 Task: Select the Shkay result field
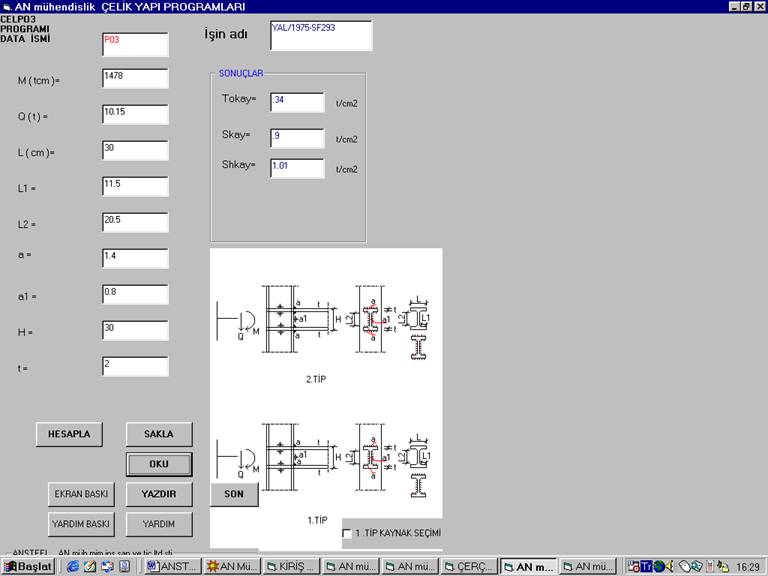click(x=297, y=168)
